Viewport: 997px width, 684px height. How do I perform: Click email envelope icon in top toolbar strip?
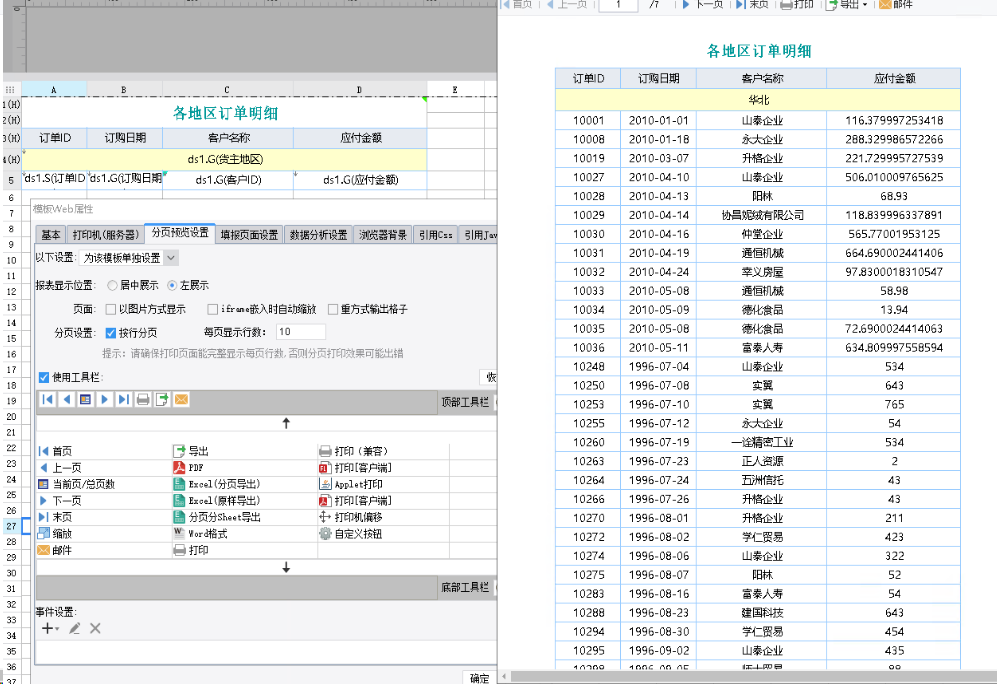pyautogui.click(x=181, y=399)
